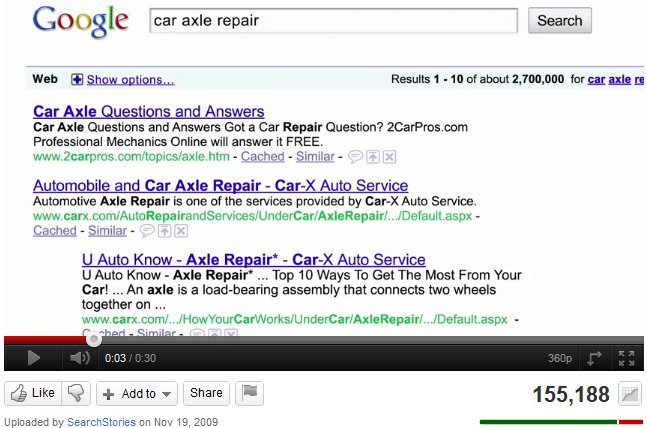Click the video progress scrubber handle

pos(94,340)
